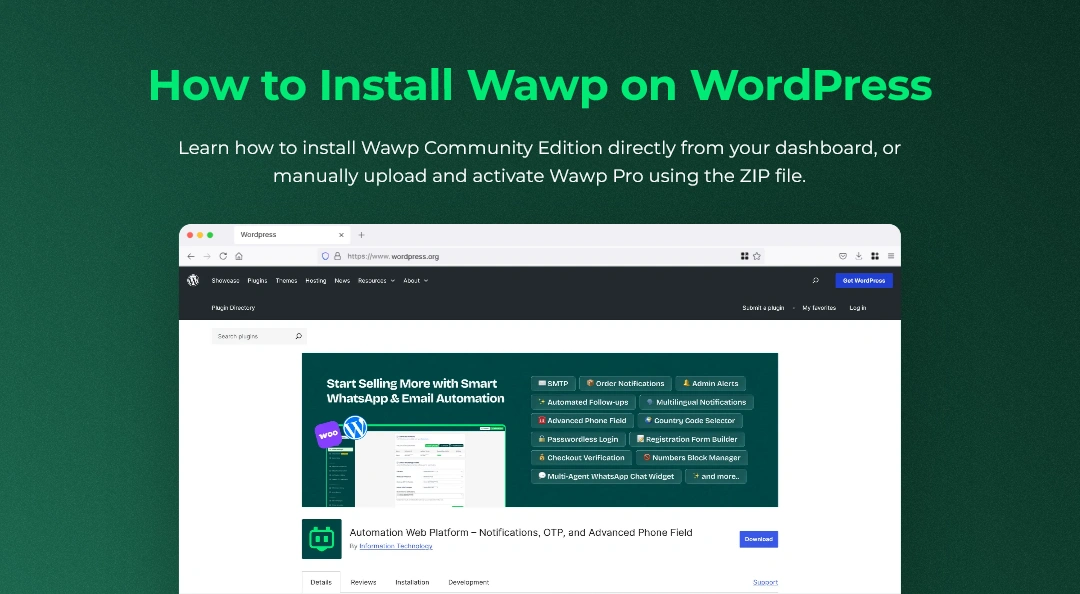Click the Numbers Block Manager tag

(x=692, y=458)
